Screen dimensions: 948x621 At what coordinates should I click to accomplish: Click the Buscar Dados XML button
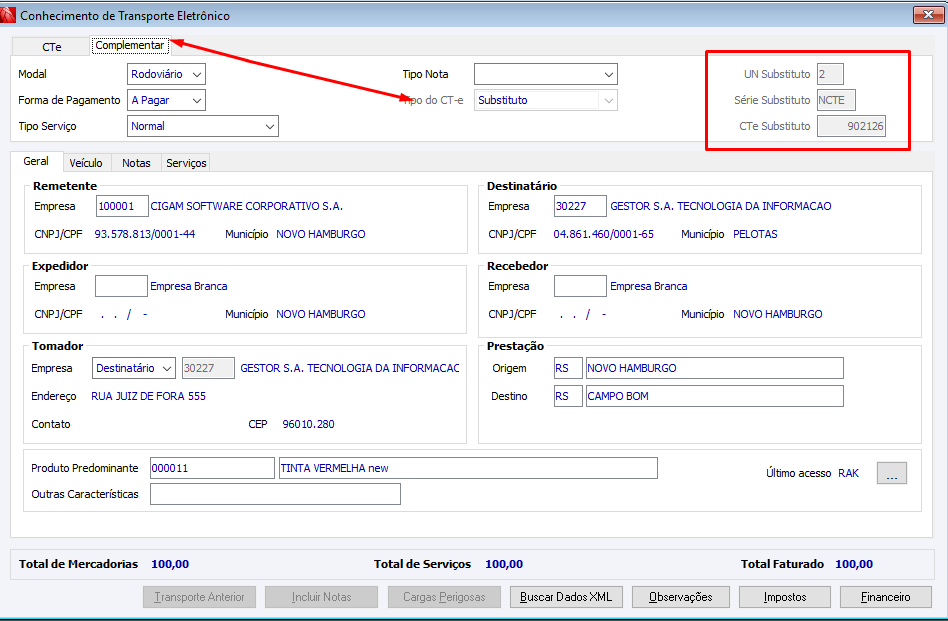coord(566,597)
